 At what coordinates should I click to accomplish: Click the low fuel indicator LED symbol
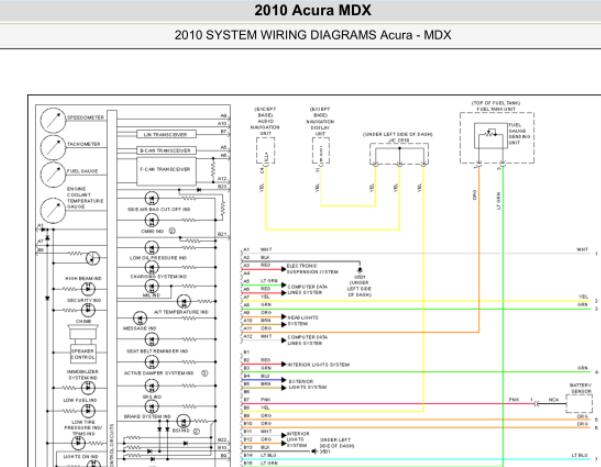click(88, 411)
